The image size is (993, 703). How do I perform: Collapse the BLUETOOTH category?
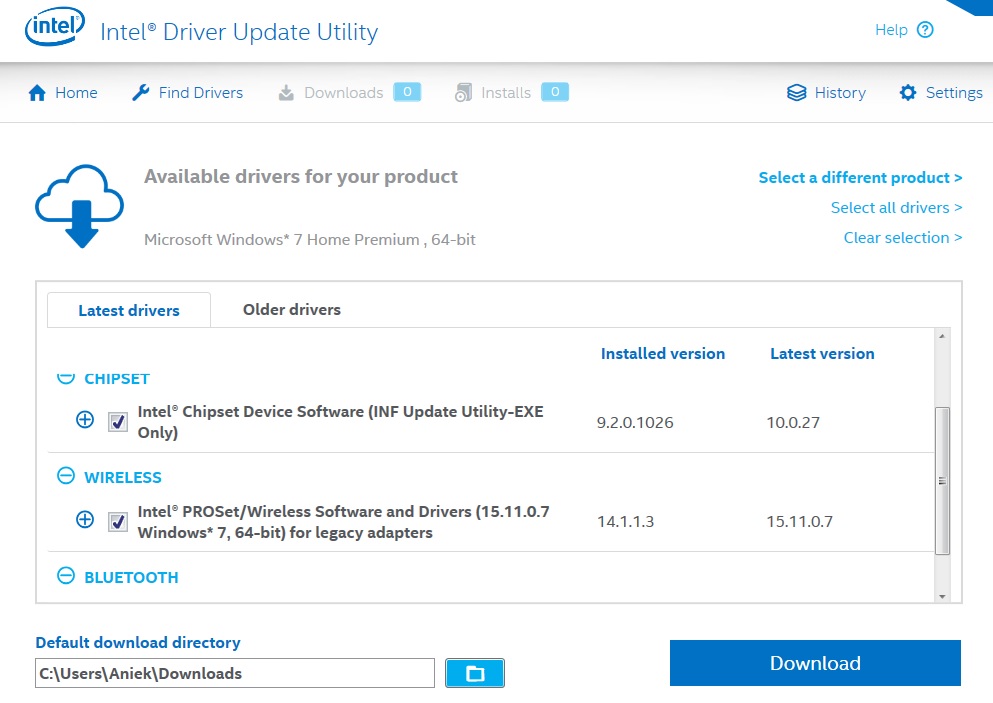click(66, 576)
